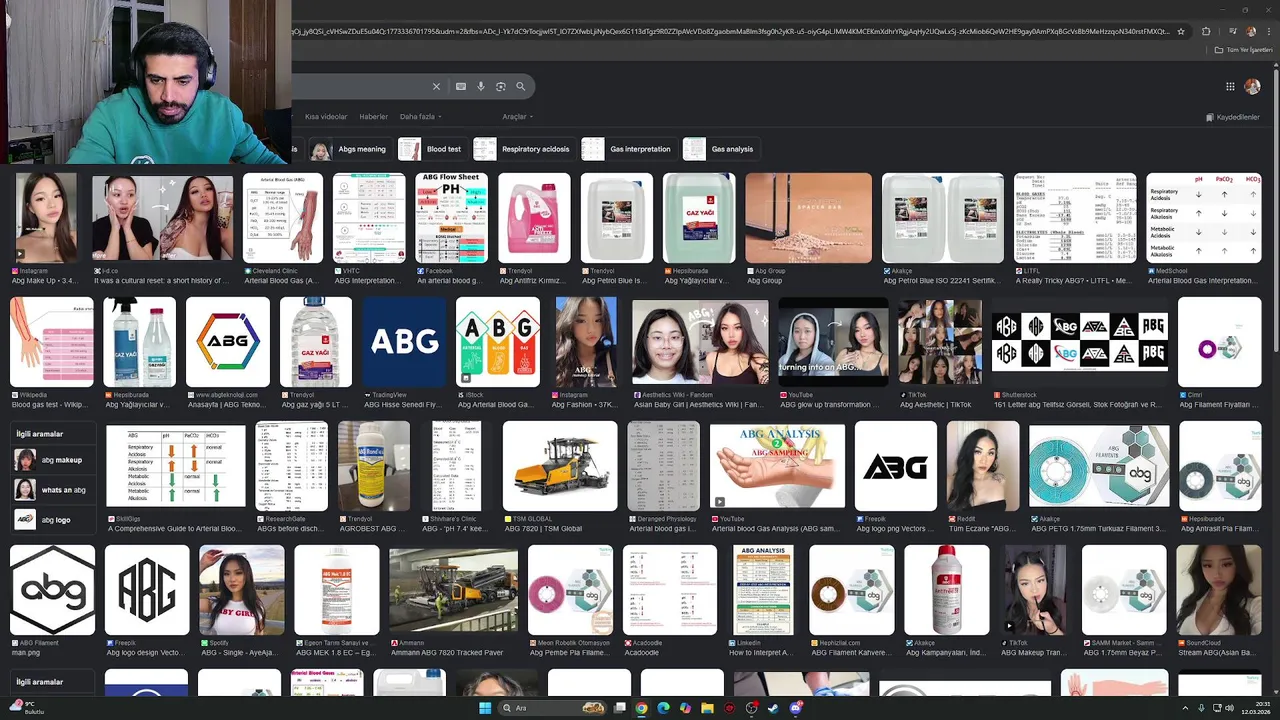The image size is (1280, 720).
Task: Open Chrome from the taskbar
Action: (x=641, y=708)
